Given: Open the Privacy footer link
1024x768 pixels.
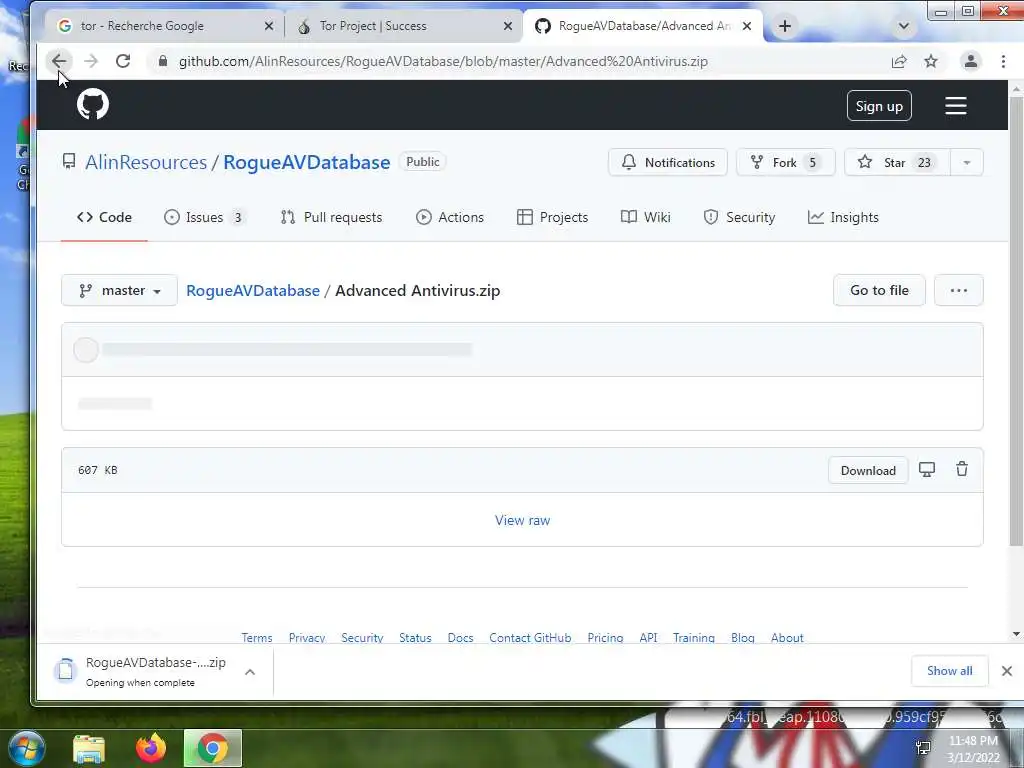Looking at the screenshot, I should [307, 637].
